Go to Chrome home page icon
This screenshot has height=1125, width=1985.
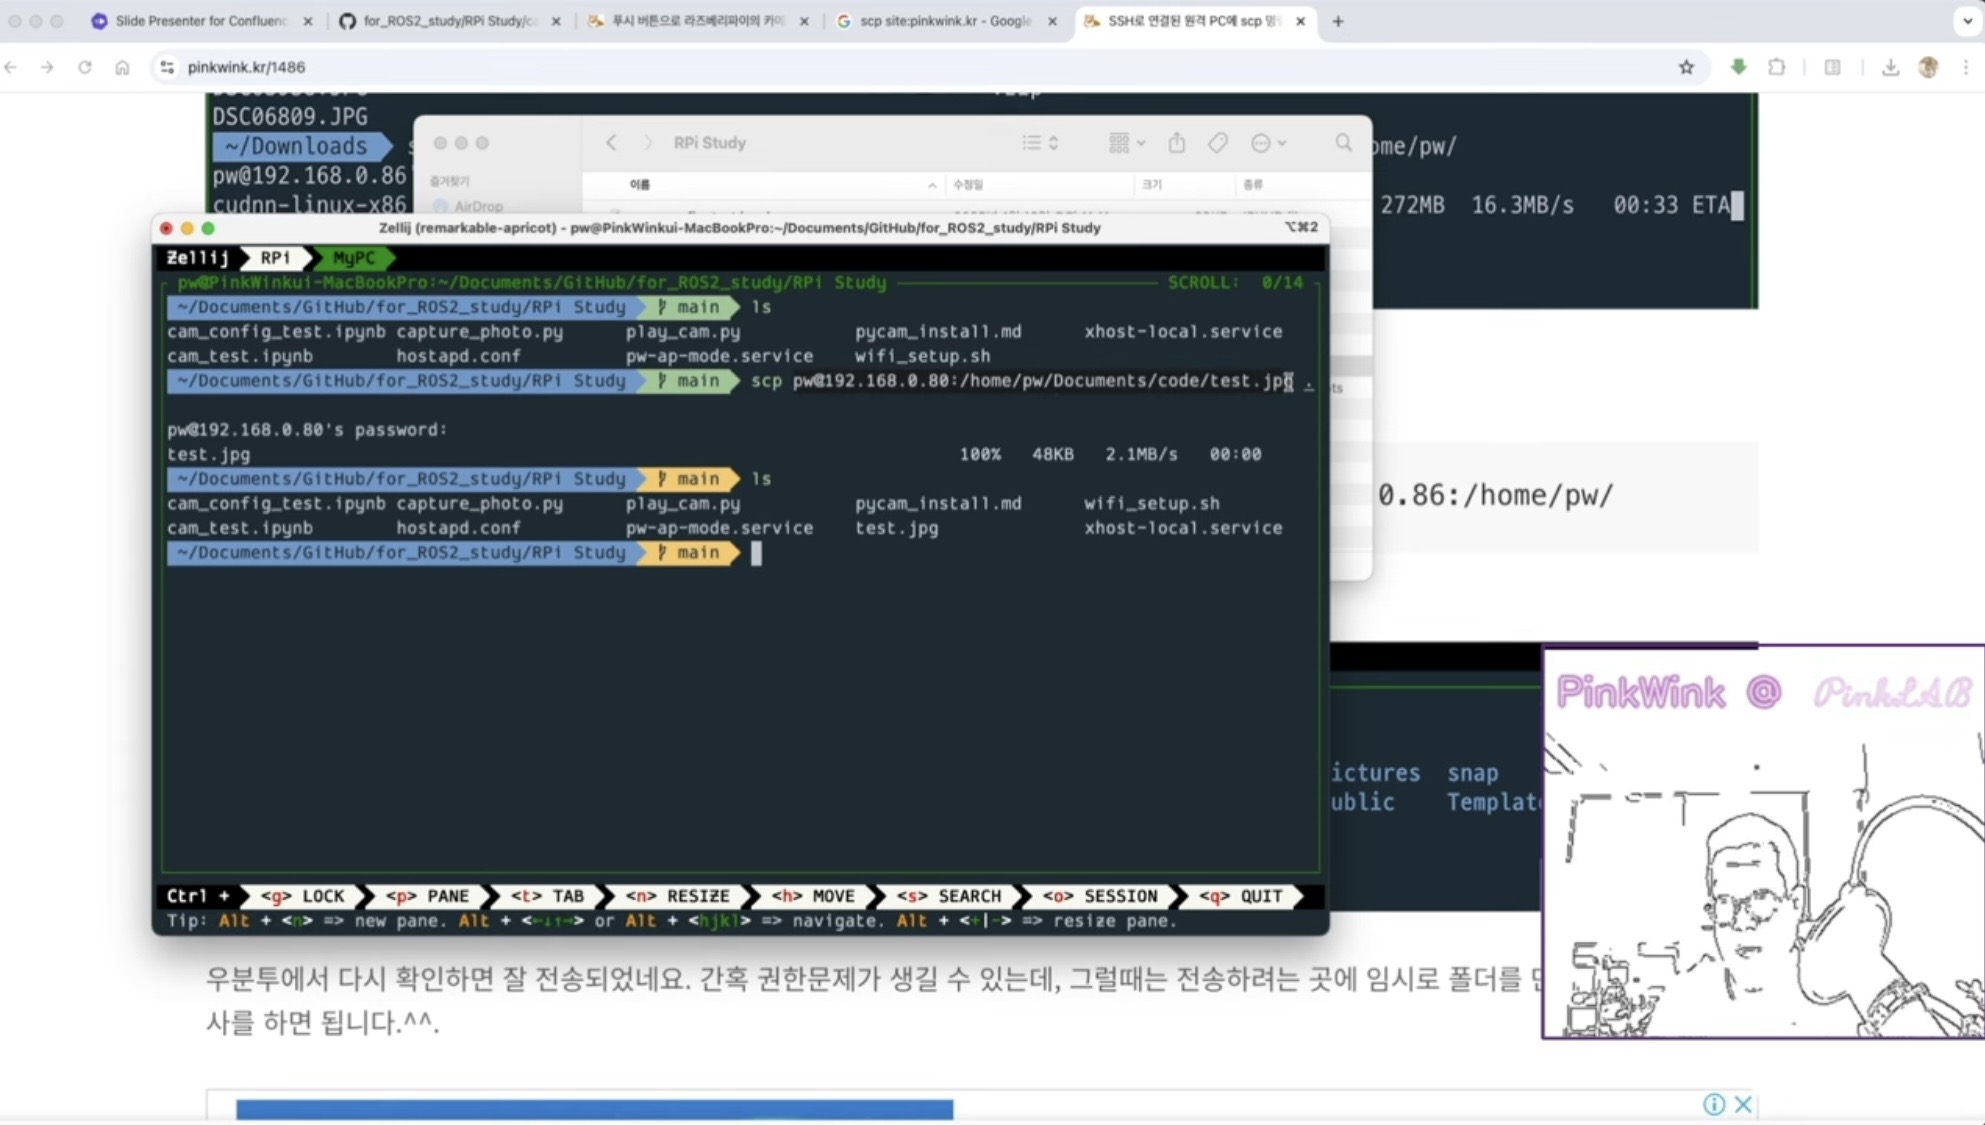point(122,67)
